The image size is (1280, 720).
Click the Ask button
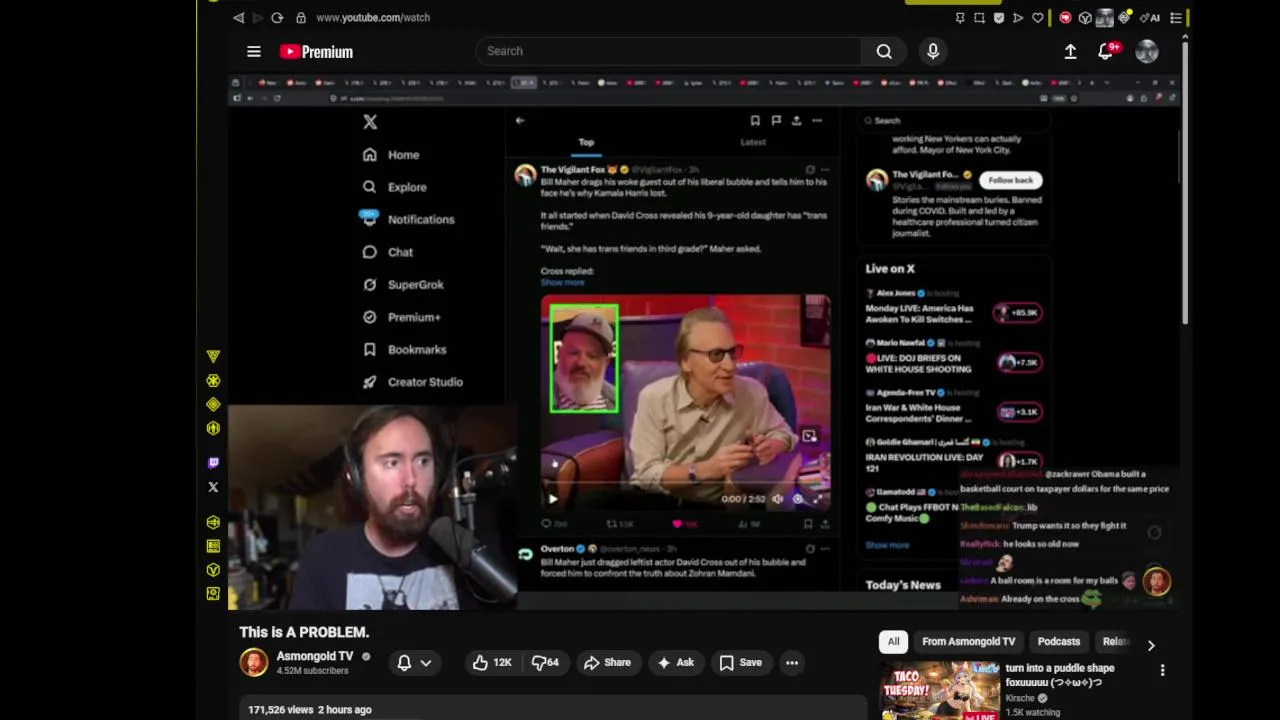coord(675,662)
